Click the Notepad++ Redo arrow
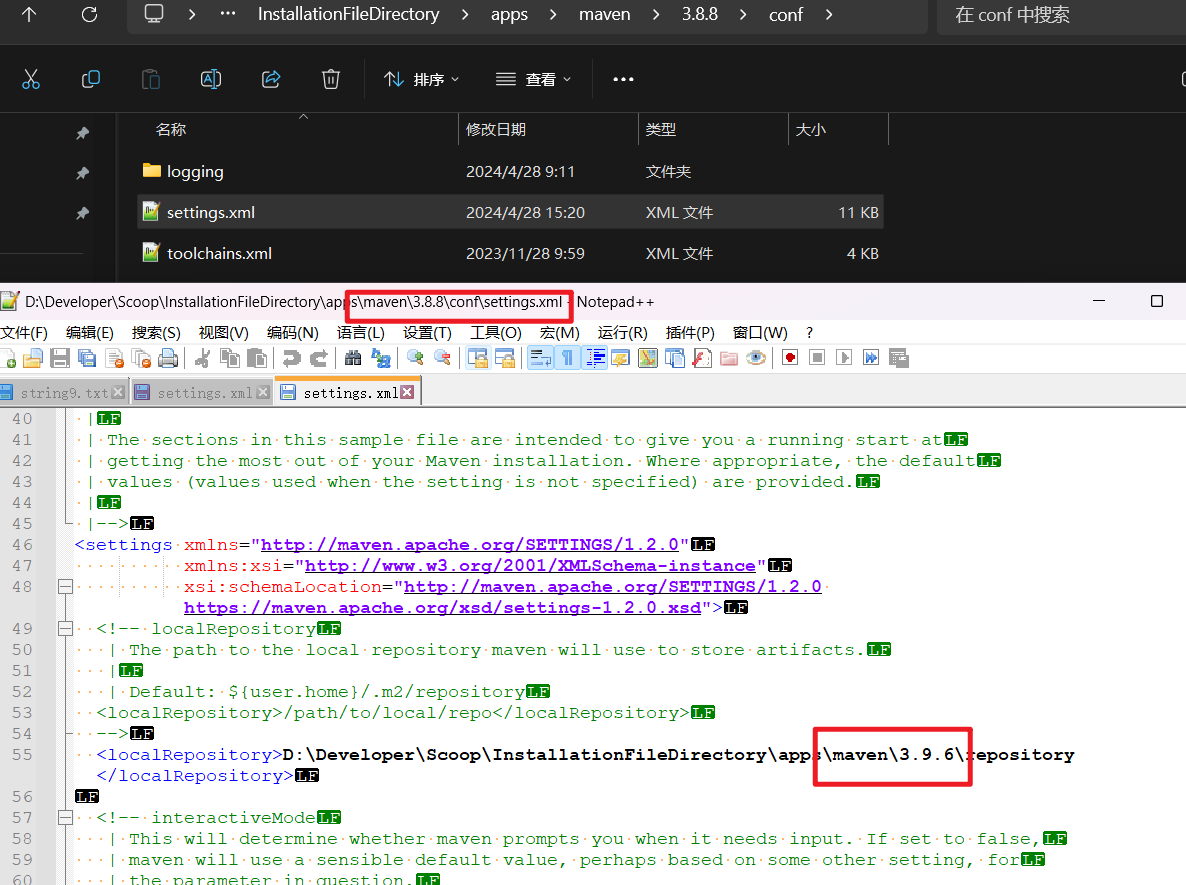 [x=318, y=359]
